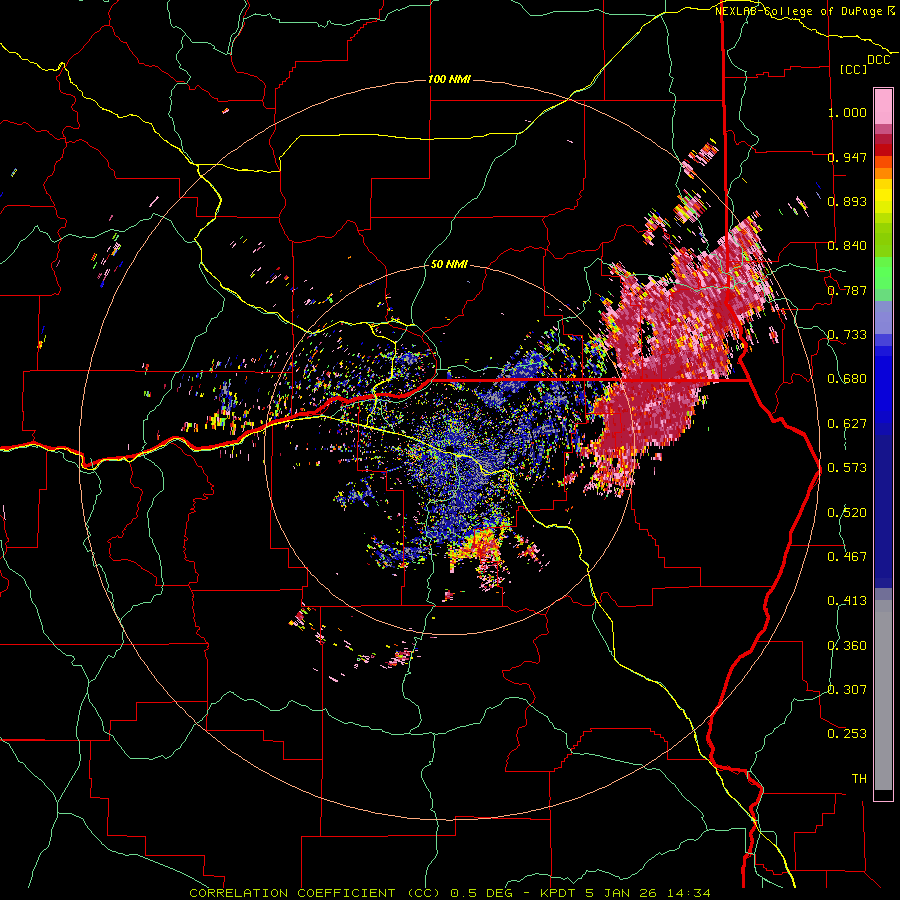Click the 0.520 scale value

847,513
